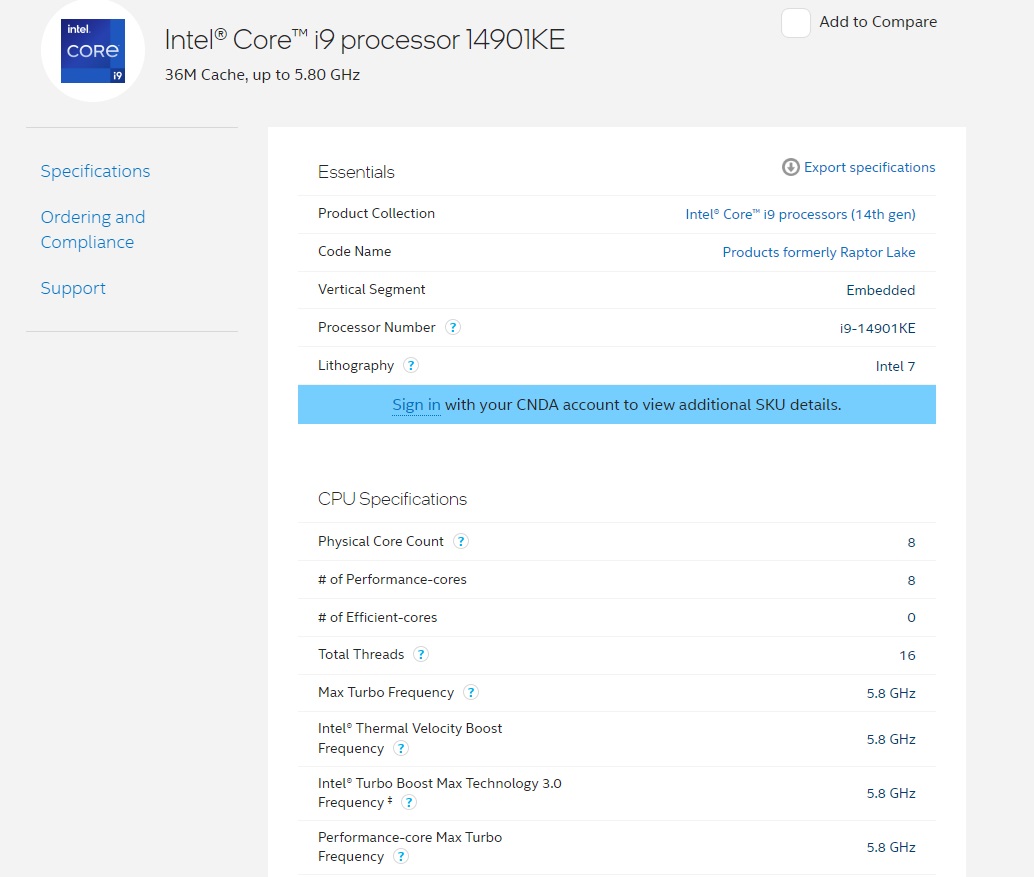This screenshot has width=1034, height=877.
Task: Click the Vertical Segment row label
Action: (x=372, y=289)
